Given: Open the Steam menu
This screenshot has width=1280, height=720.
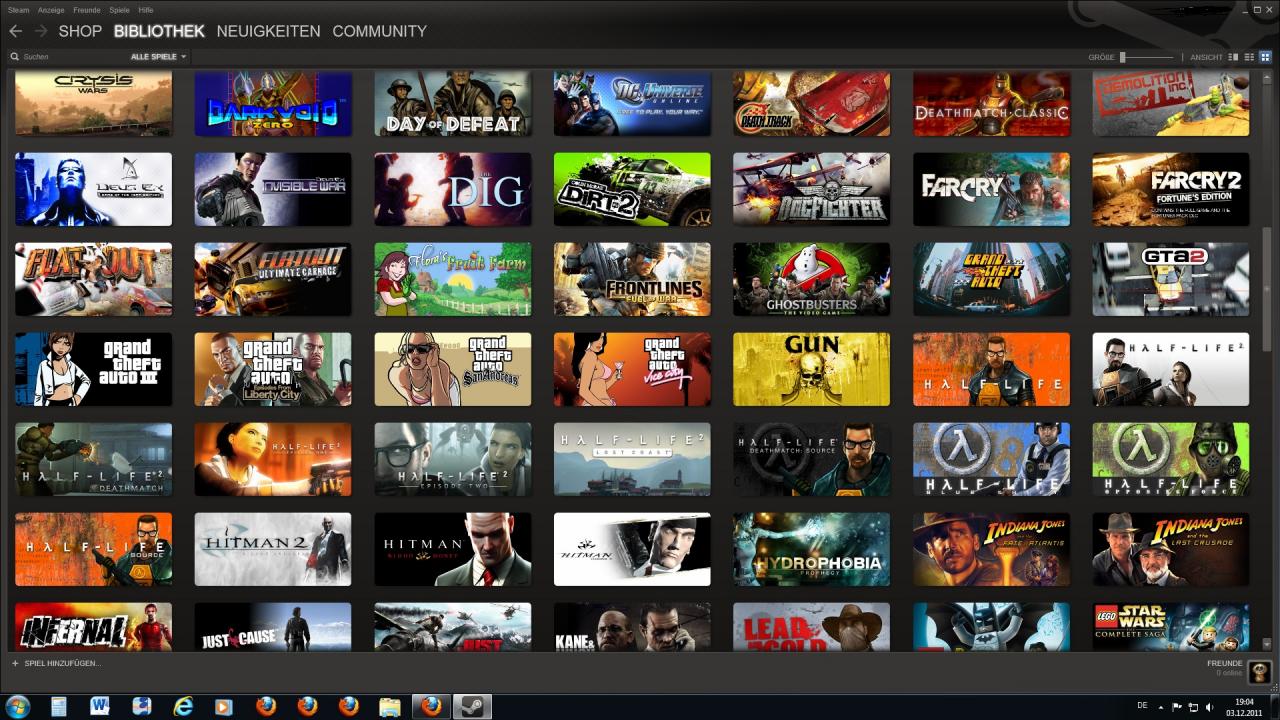Looking at the screenshot, I should pos(18,9).
